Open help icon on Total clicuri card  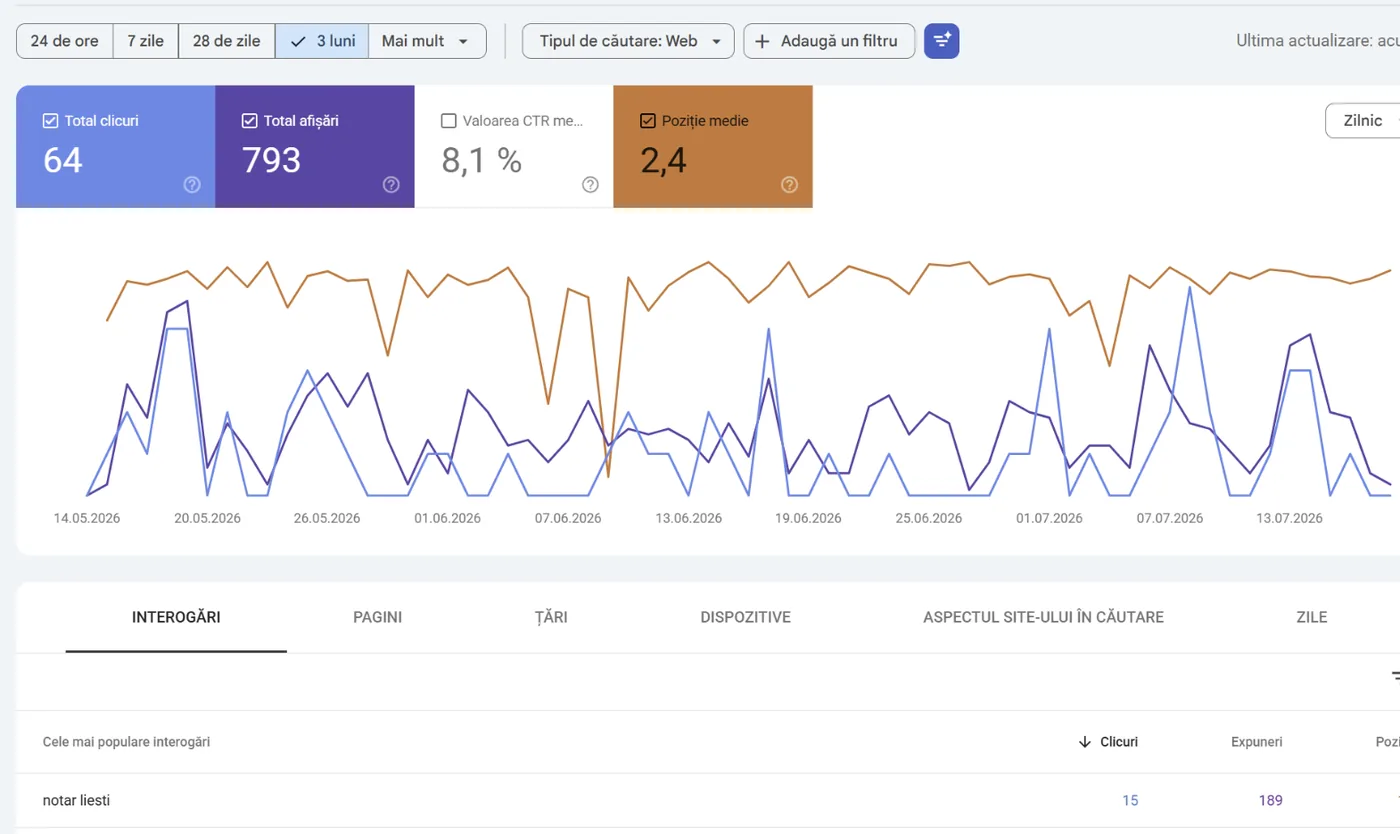click(192, 184)
